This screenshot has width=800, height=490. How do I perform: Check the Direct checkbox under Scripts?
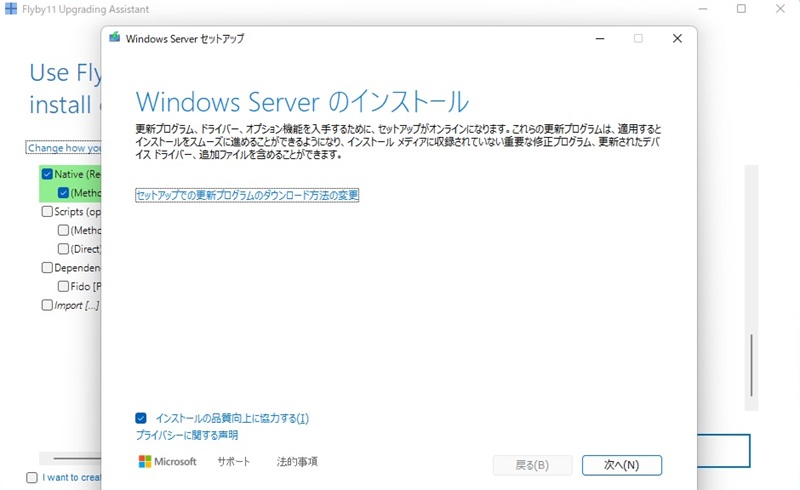point(63,249)
